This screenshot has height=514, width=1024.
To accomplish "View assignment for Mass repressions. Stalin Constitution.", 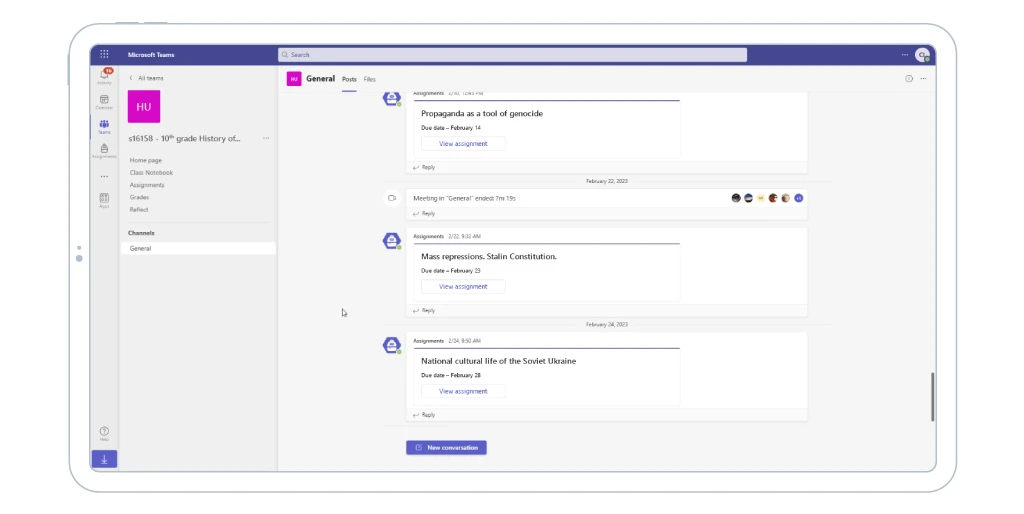I will click(463, 287).
